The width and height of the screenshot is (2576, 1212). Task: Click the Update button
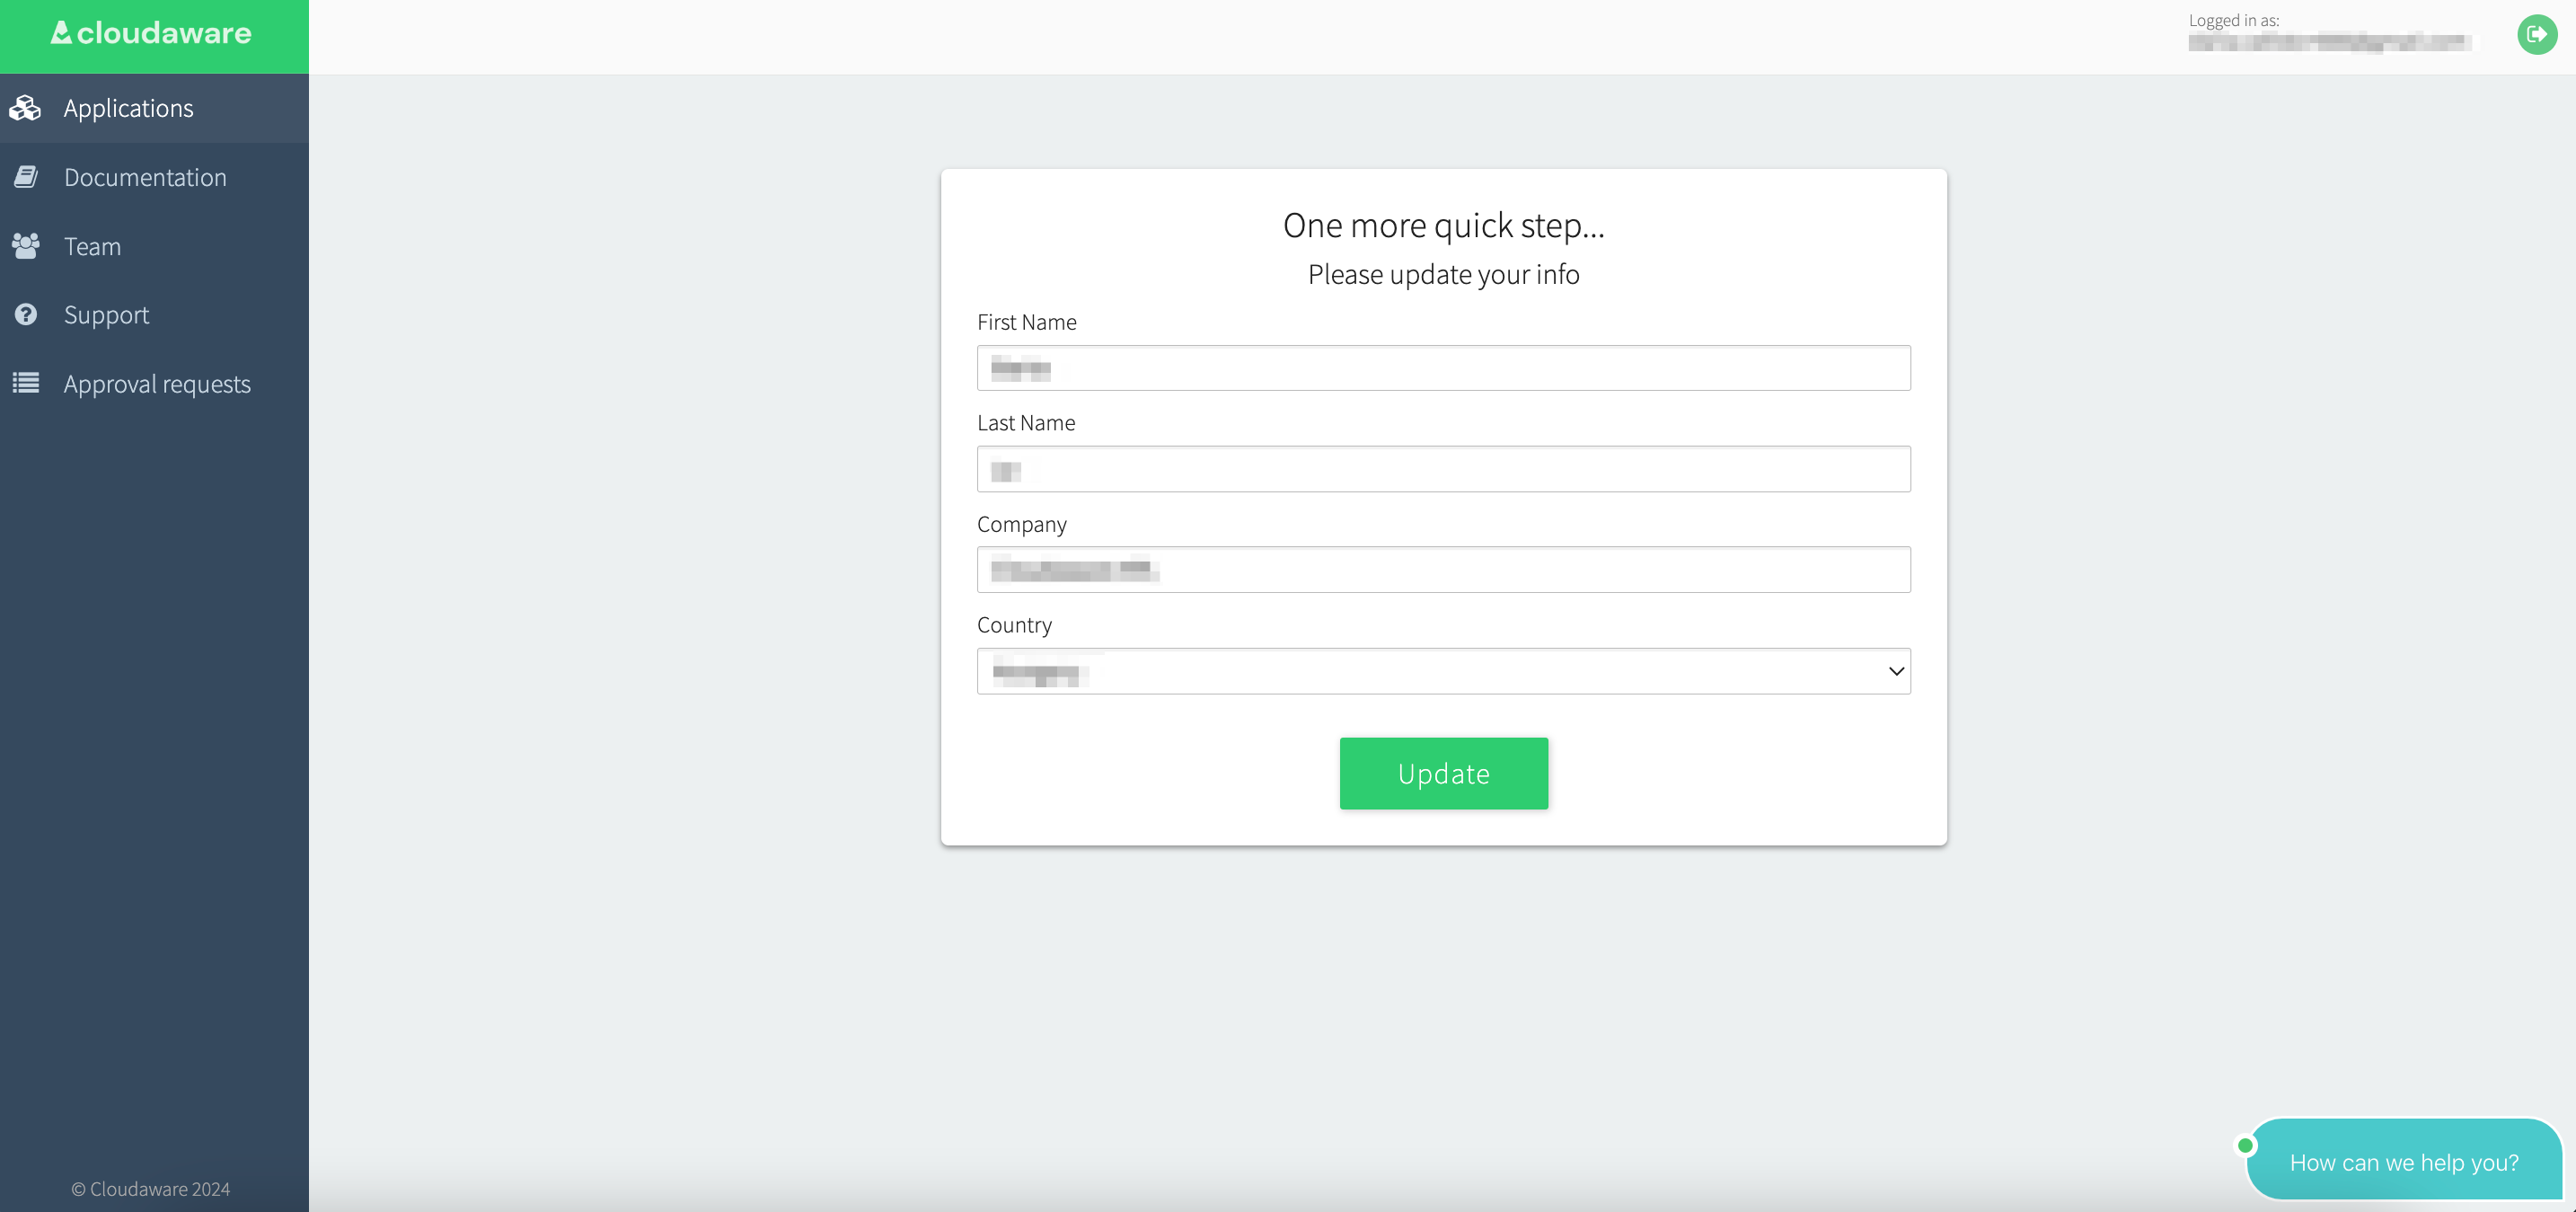coord(1444,772)
